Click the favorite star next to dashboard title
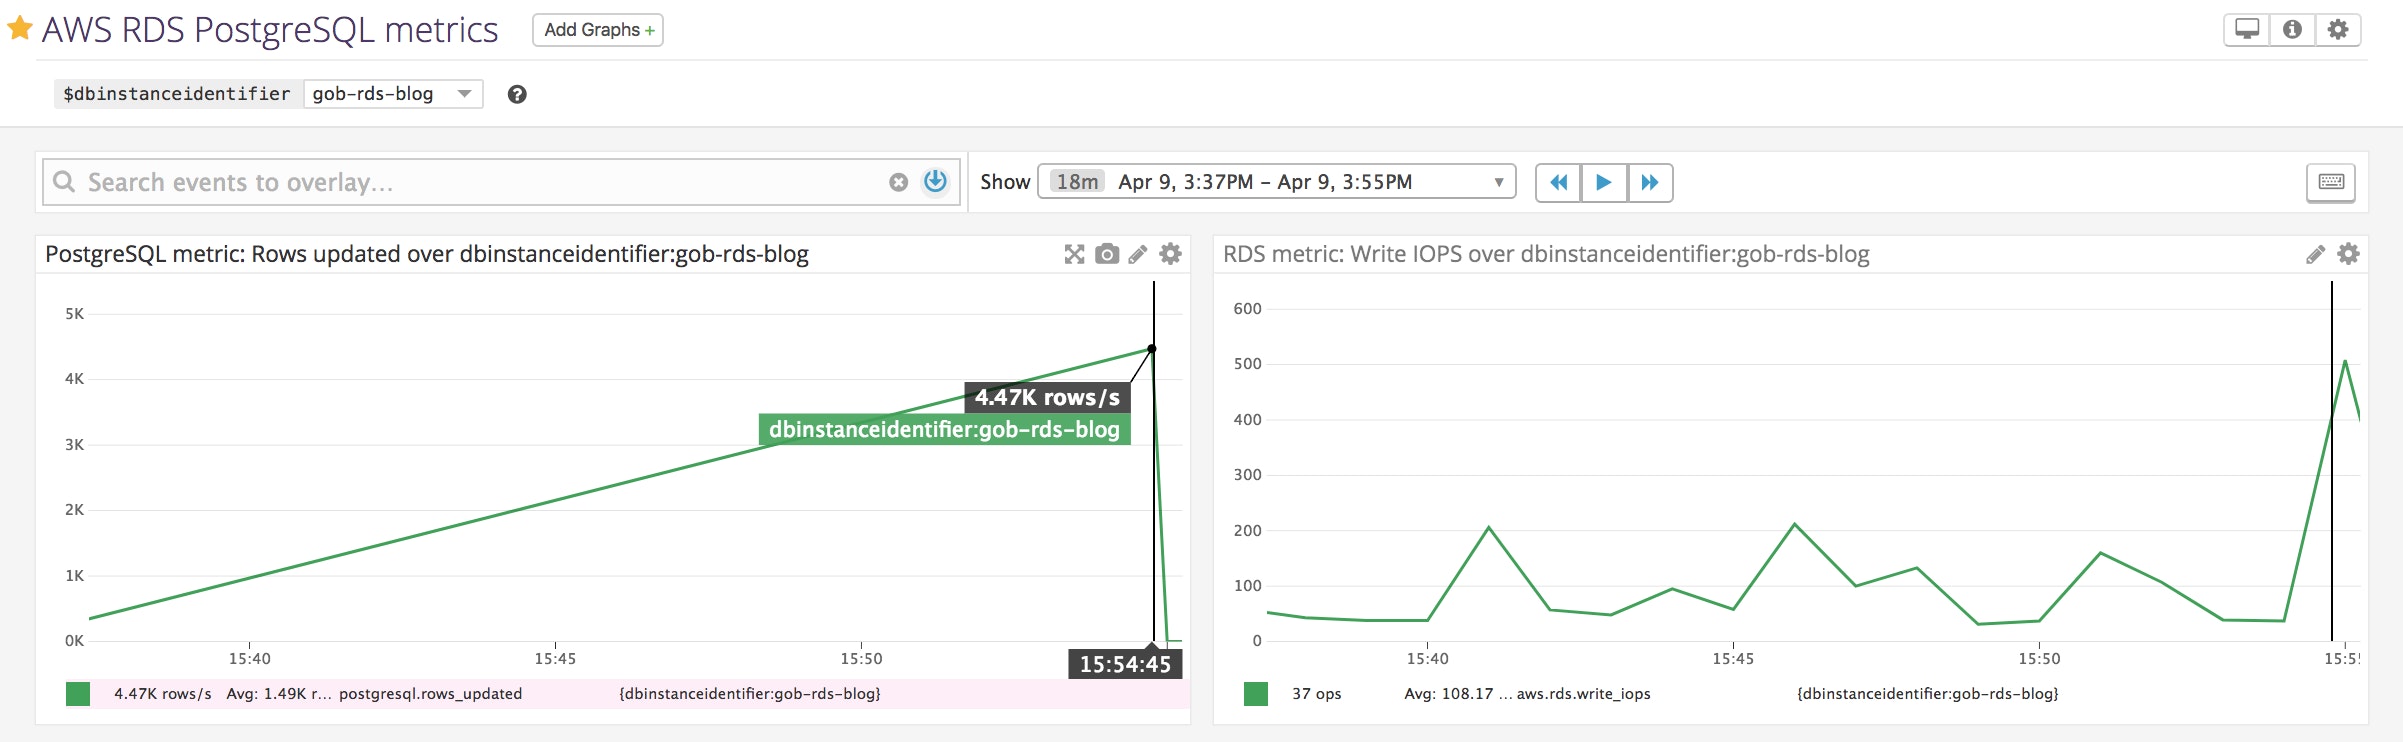 coord(20,29)
